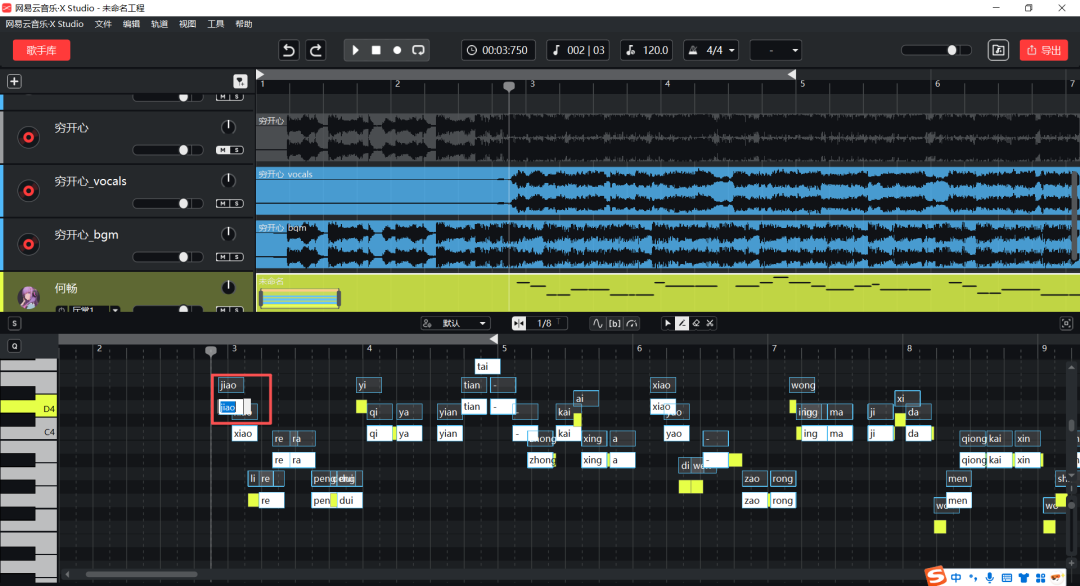Screen dimensions: 1080x586
Task: Open the 文件 menu
Action: tap(103, 23)
